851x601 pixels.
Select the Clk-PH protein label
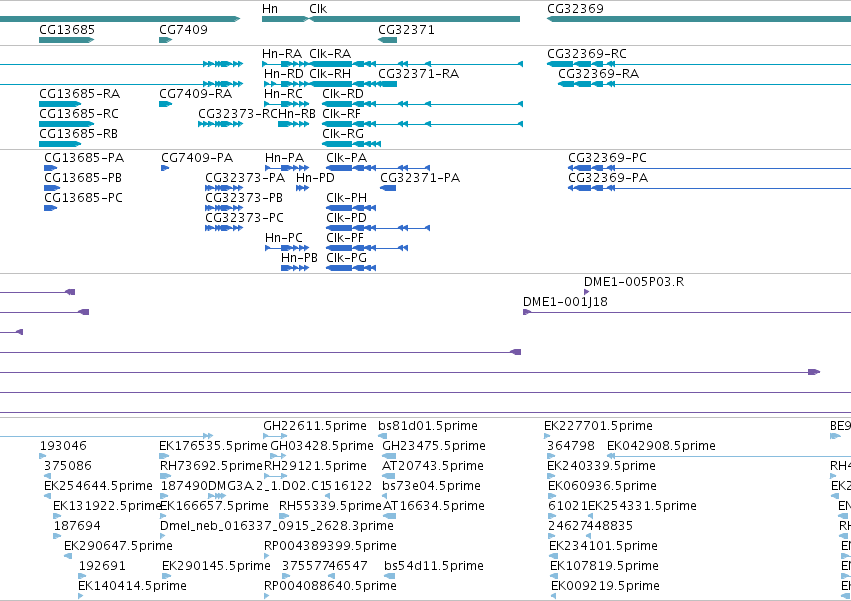click(x=346, y=198)
